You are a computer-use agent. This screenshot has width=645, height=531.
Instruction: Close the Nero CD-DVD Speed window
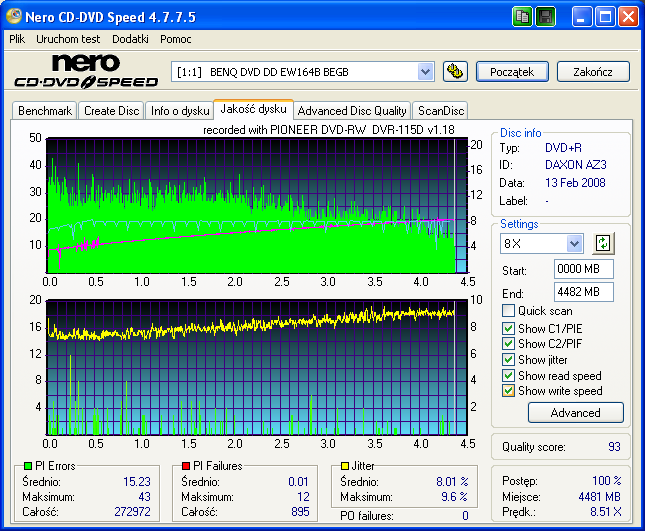[628, 17]
